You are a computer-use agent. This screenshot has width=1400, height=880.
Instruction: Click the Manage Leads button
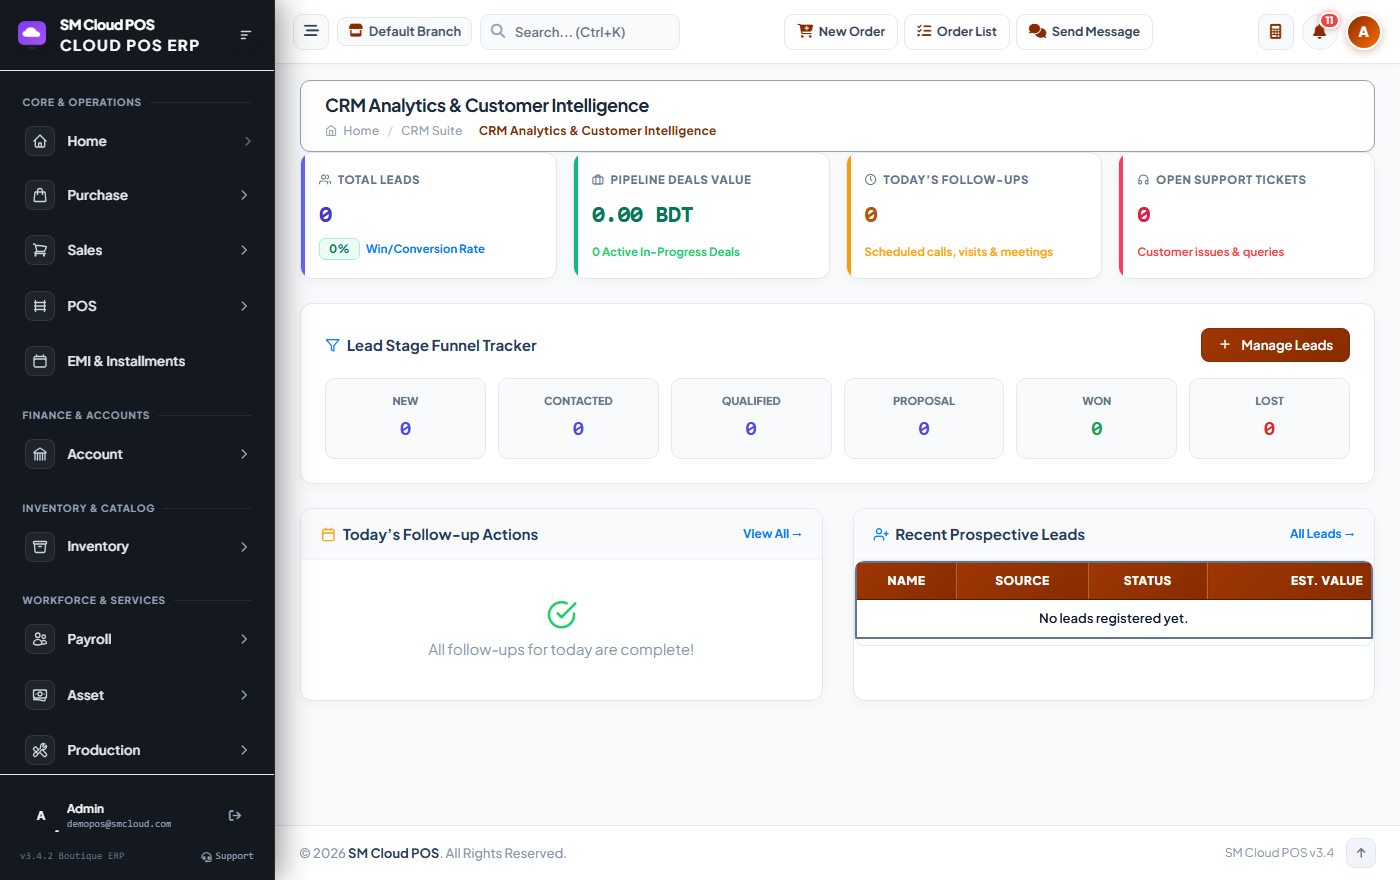[1275, 345]
